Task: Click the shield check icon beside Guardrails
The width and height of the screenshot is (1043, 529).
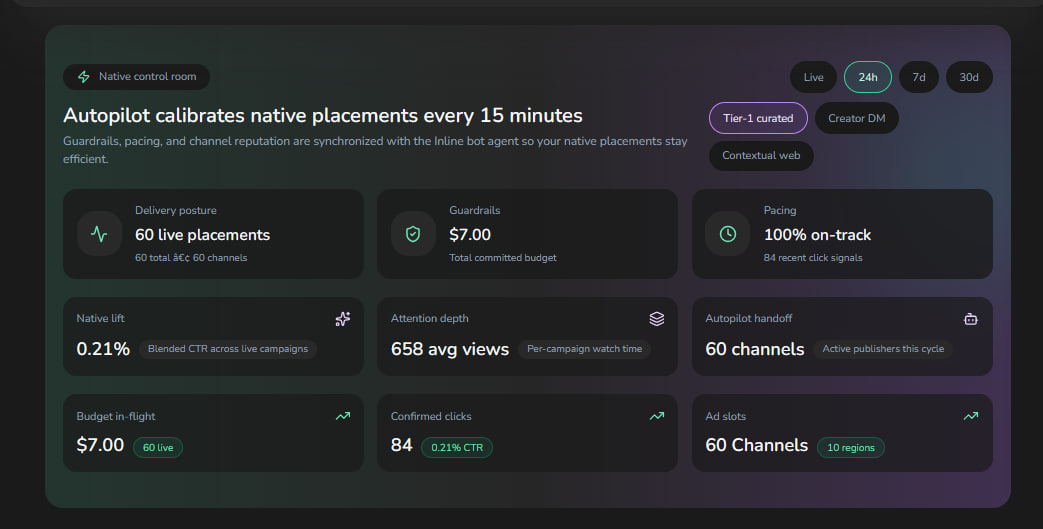Action: click(413, 234)
